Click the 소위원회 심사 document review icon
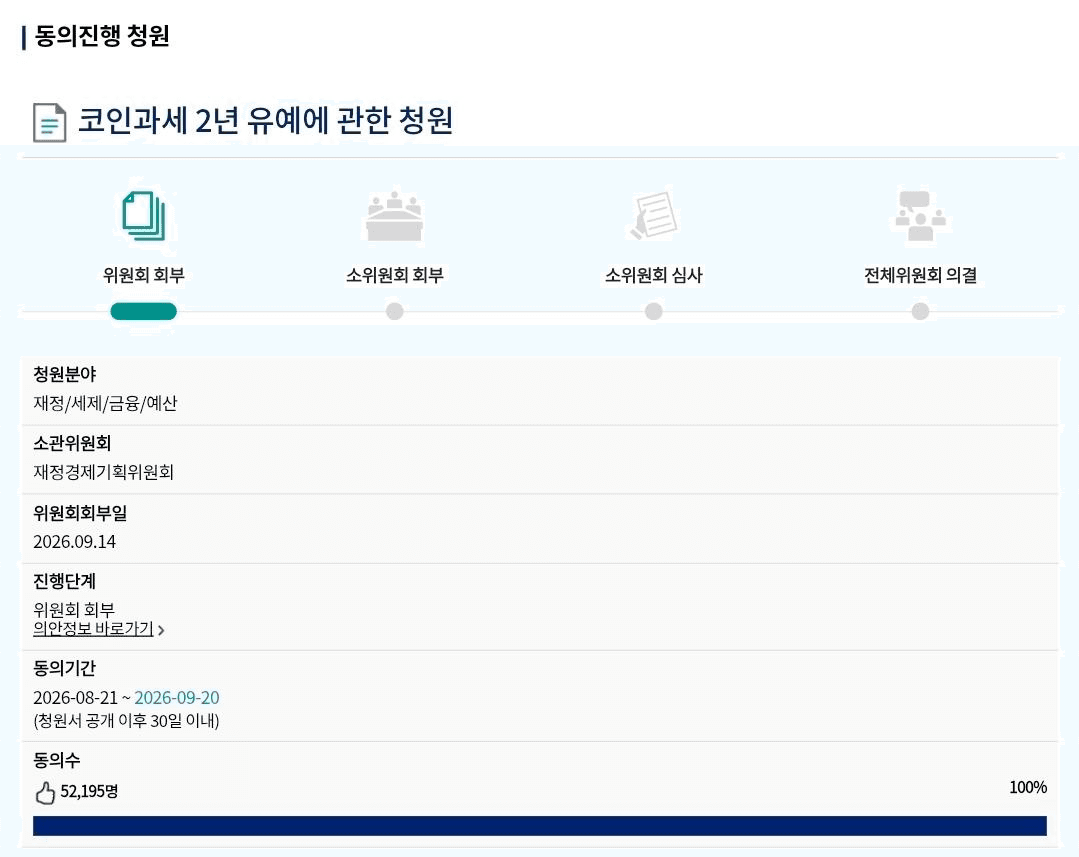Screen dimensions: 1079x857 [654, 215]
